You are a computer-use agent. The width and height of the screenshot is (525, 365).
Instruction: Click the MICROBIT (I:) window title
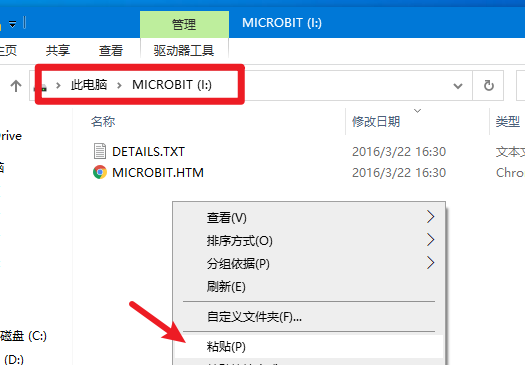pos(282,23)
